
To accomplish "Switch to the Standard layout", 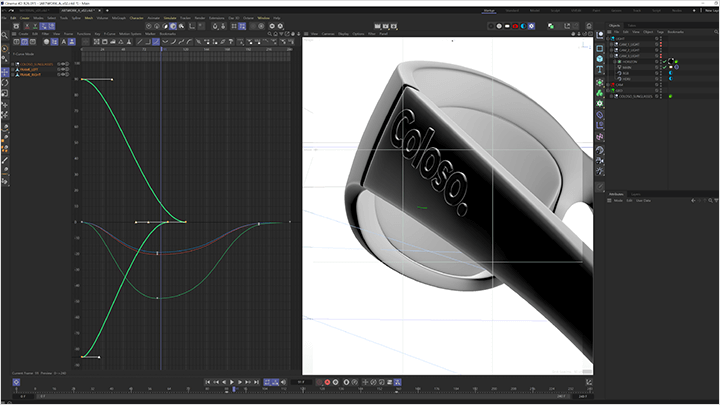I will (x=512, y=11).
